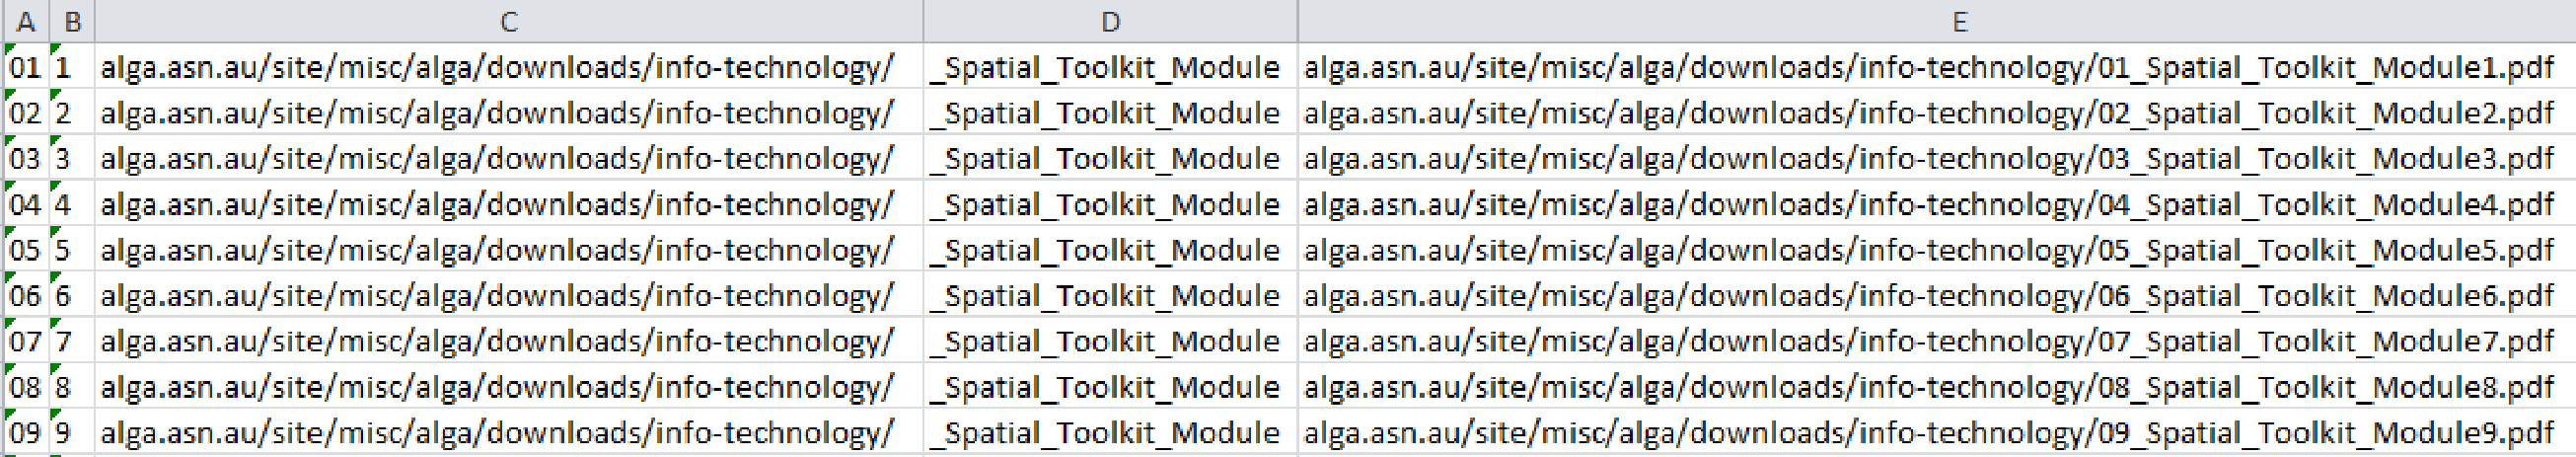The image size is (2576, 457).
Task: Click cell containing 08 in column A
Action: pyautogui.click(x=26, y=386)
